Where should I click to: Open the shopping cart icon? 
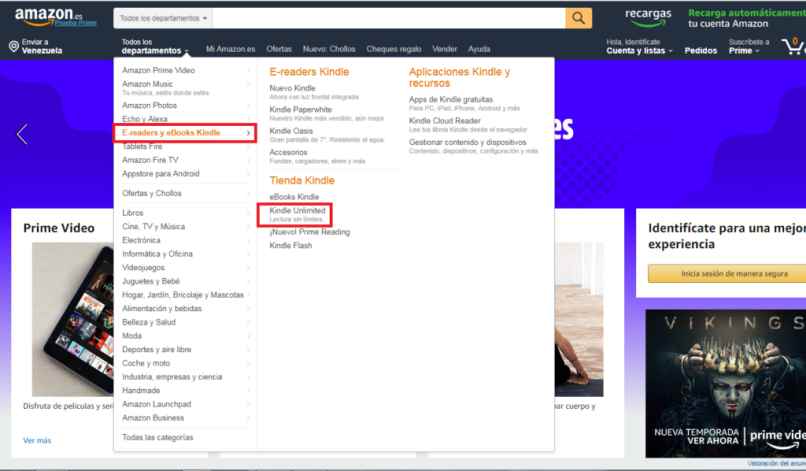(x=792, y=46)
